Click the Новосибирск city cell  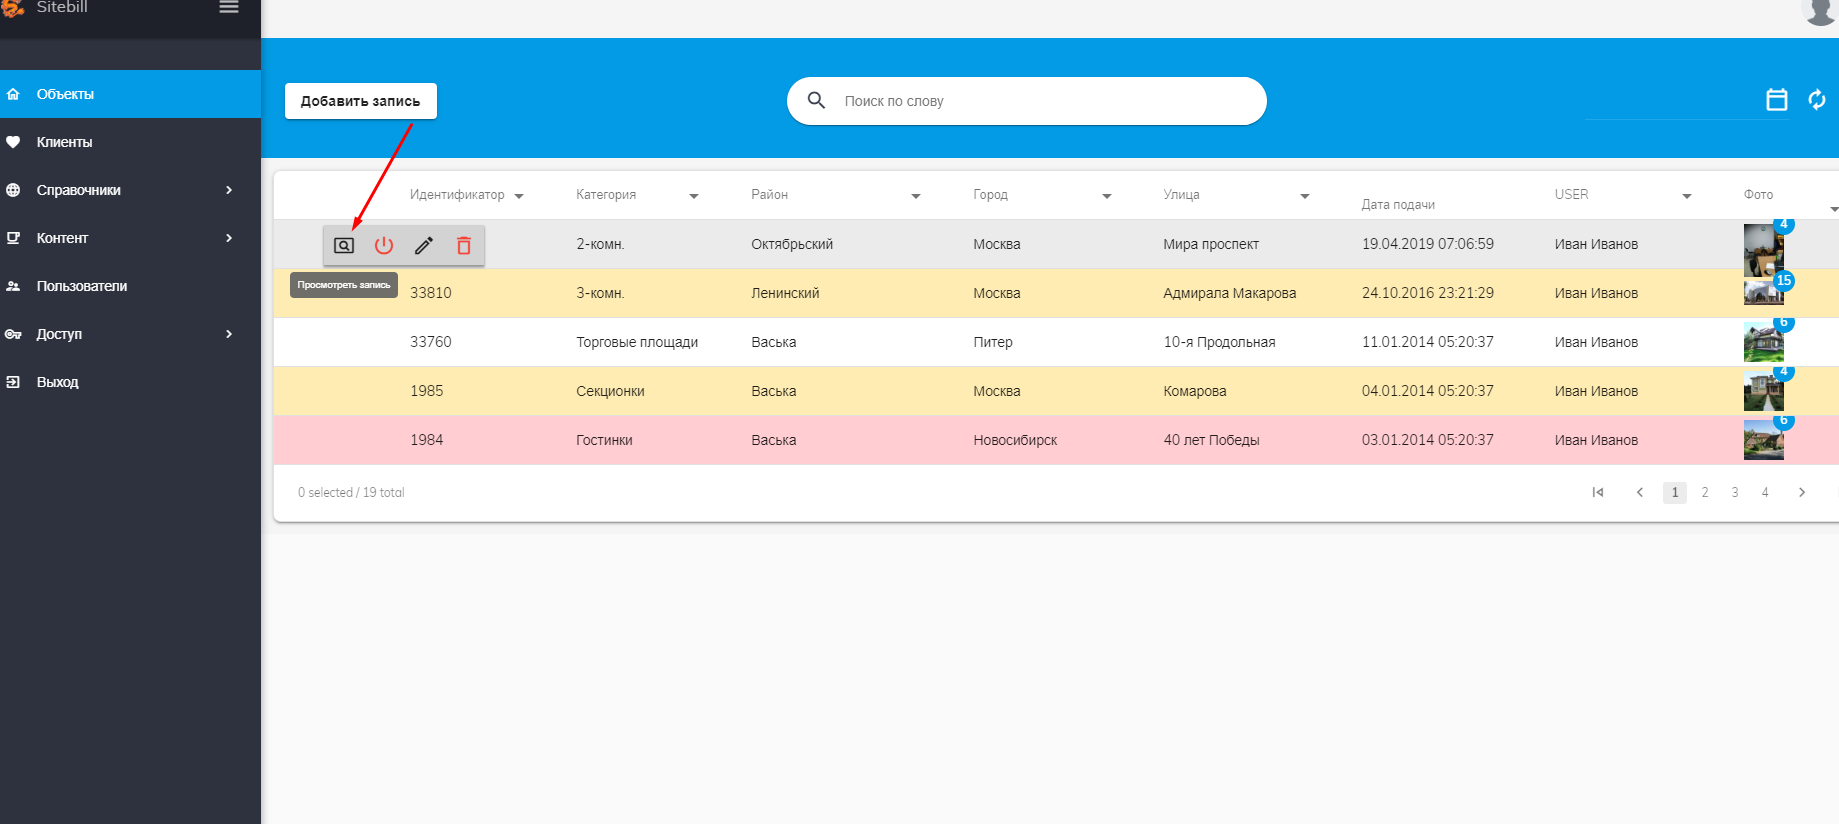(x=1015, y=440)
